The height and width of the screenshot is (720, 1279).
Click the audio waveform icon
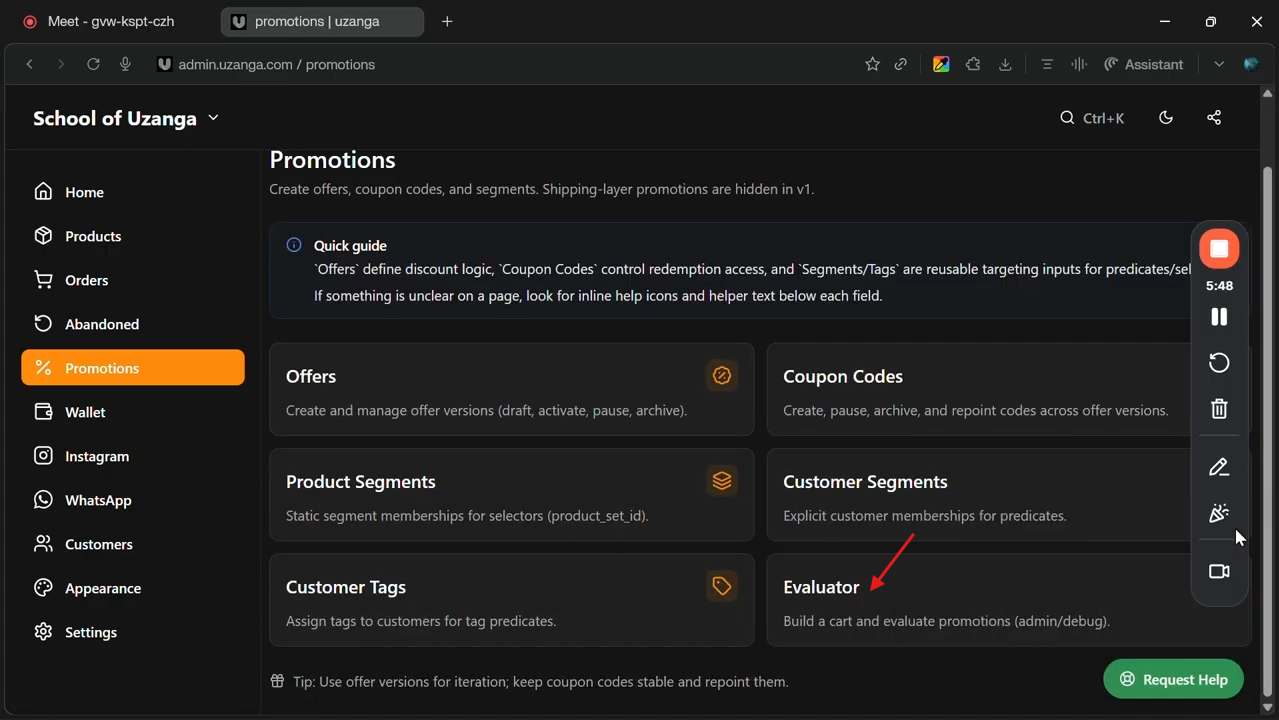[1078, 64]
